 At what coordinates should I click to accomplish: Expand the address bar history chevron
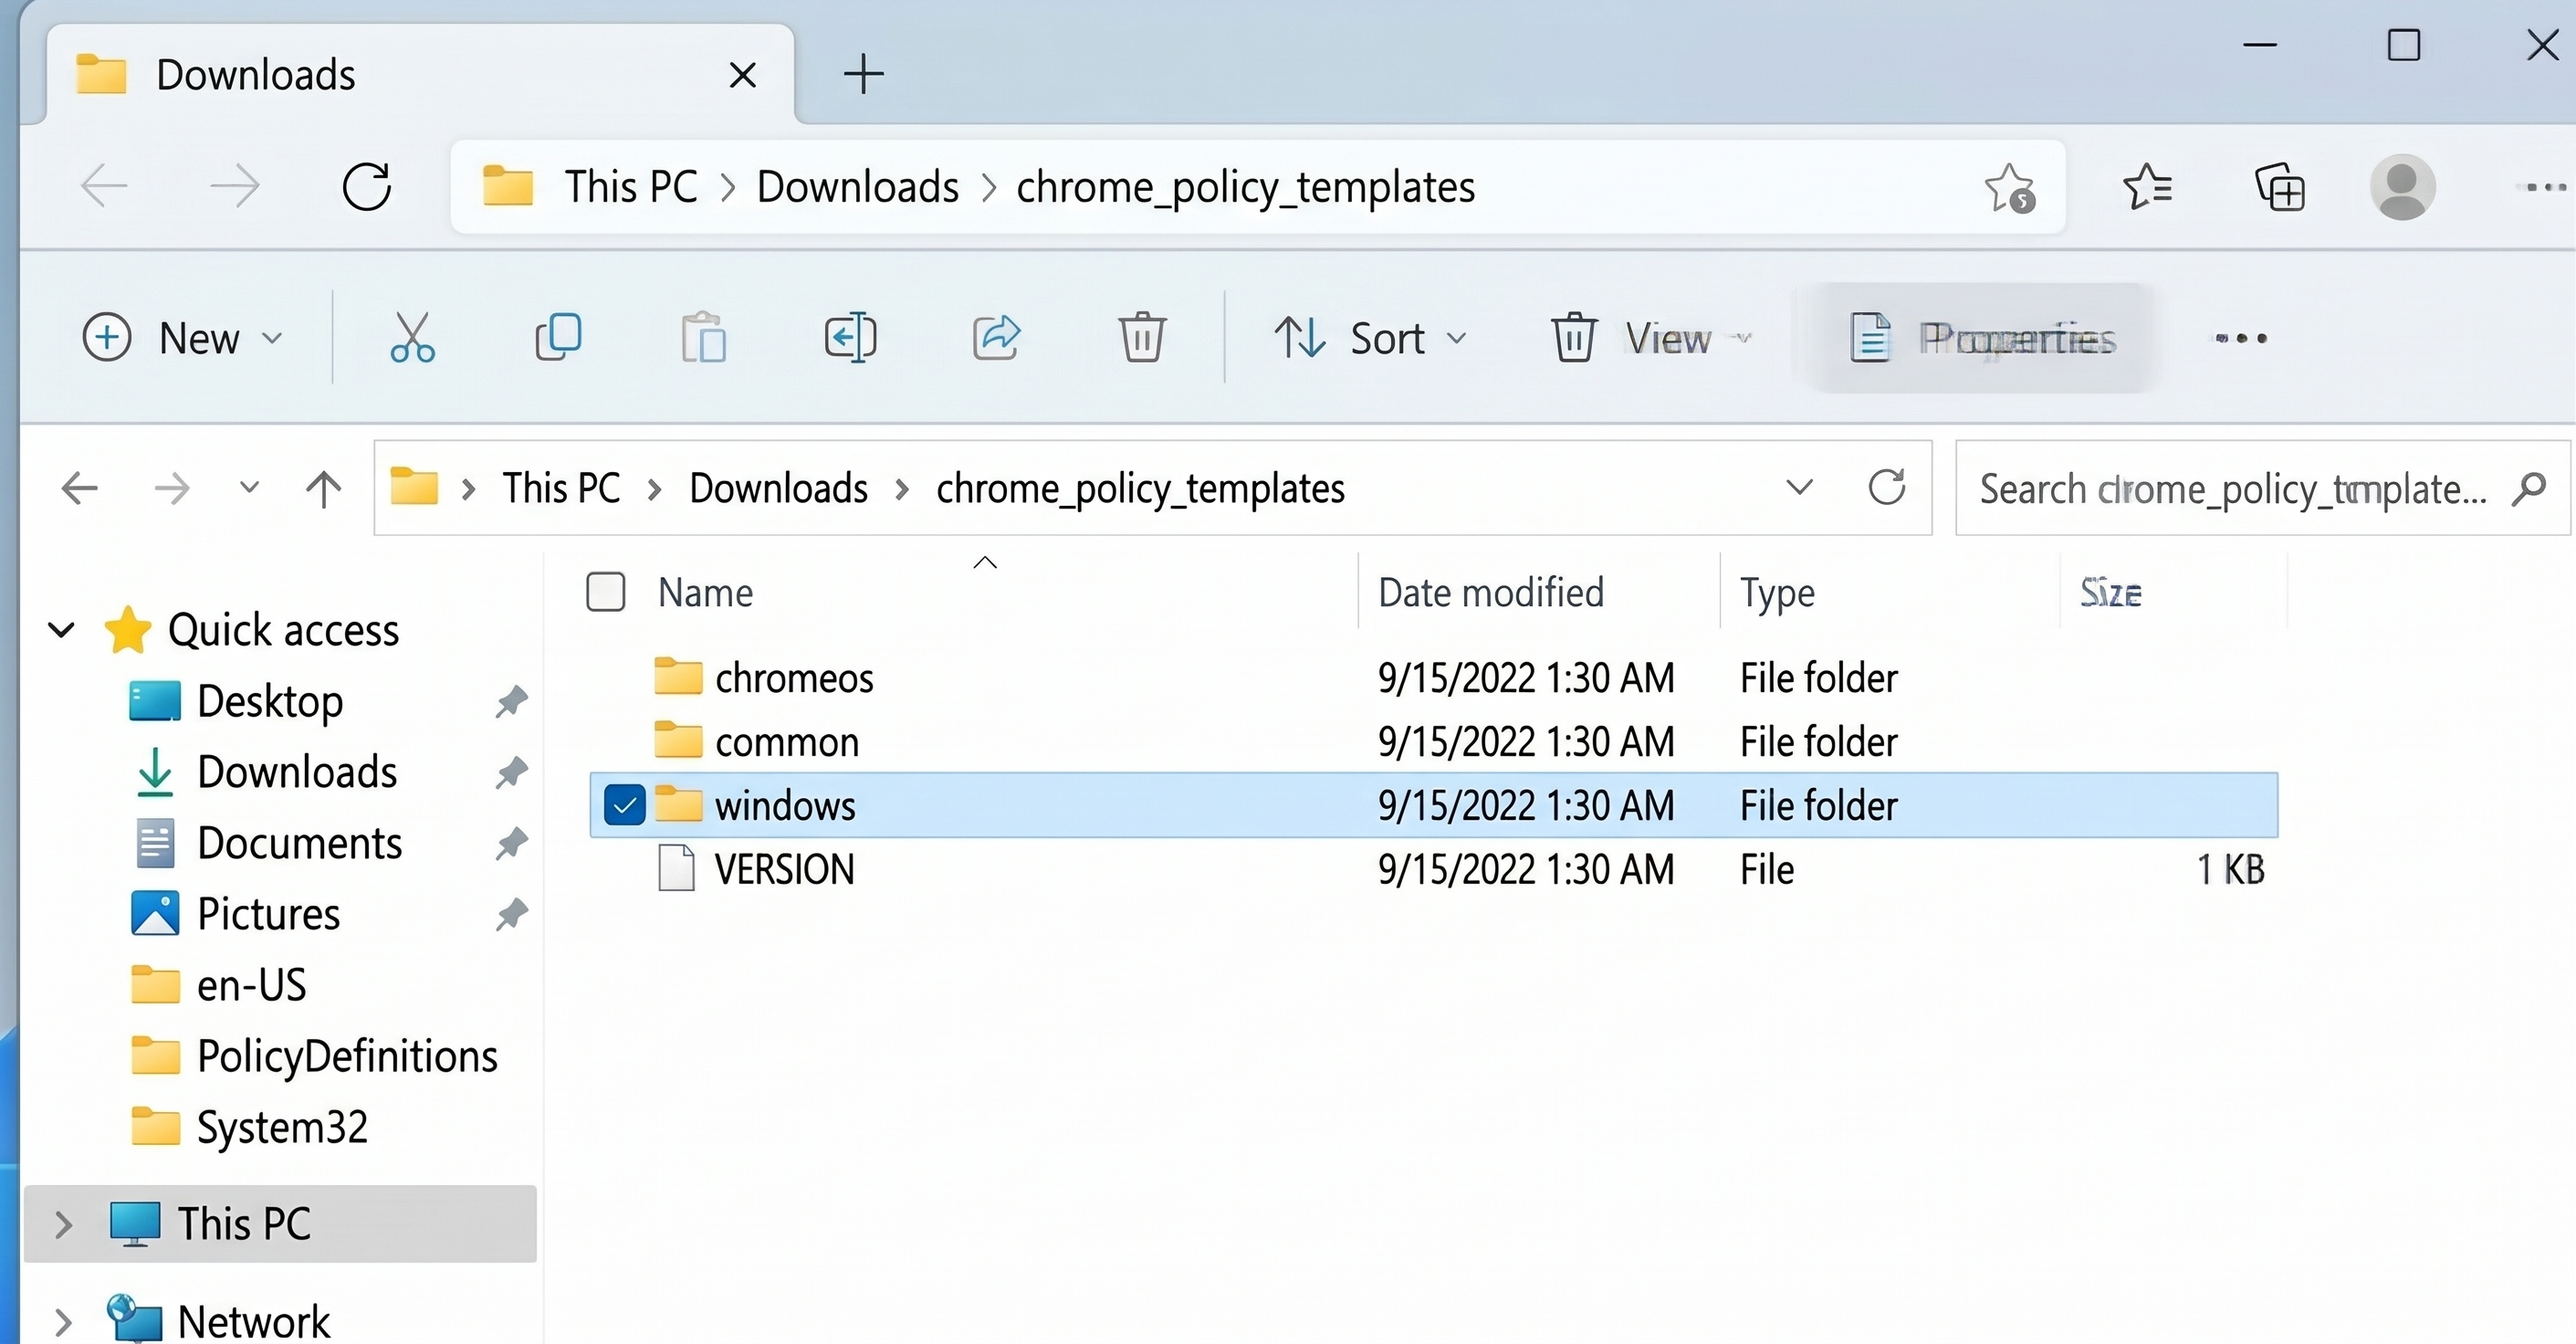pyautogui.click(x=1799, y=488)
